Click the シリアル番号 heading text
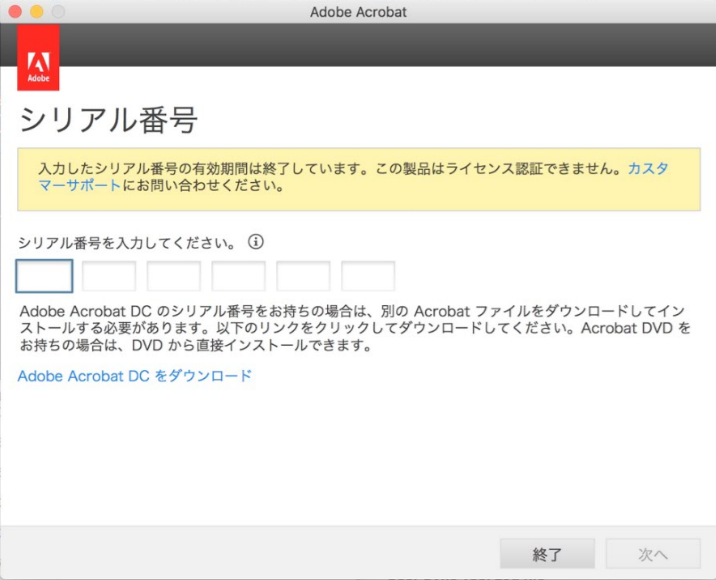This screenshot has height=580, width=716. [108, 120]
